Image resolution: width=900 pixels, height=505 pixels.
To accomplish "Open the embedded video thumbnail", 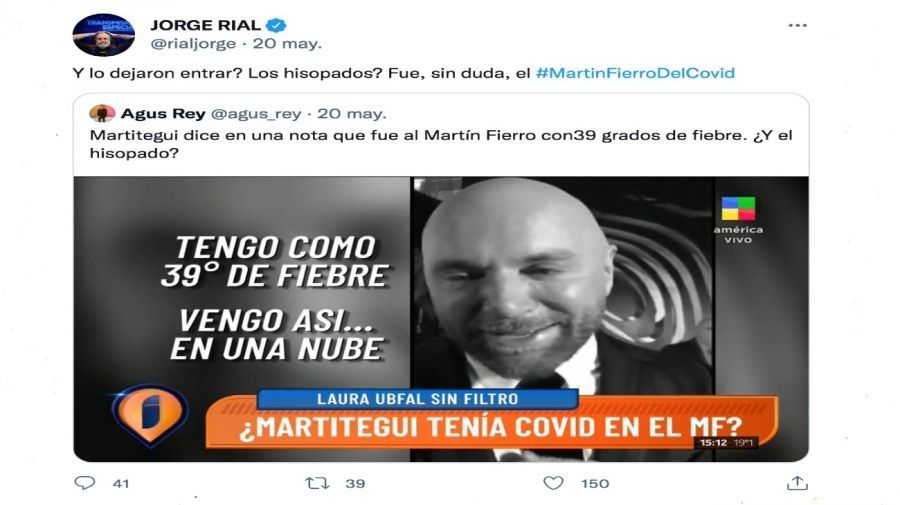I will point(441,319).
